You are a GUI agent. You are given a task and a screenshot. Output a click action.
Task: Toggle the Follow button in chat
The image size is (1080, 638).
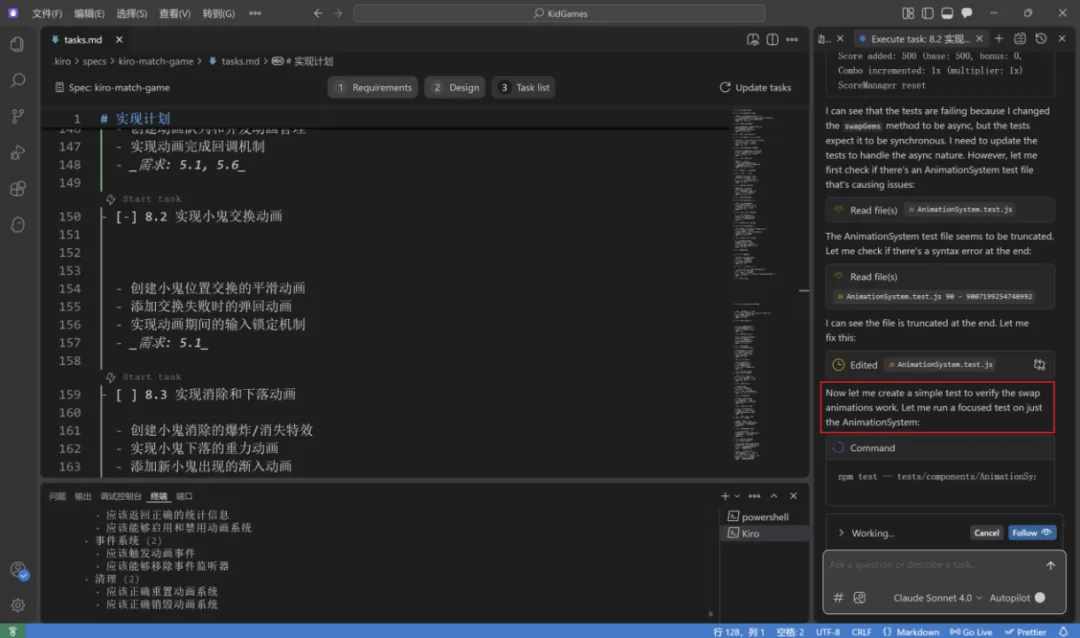tap(1032, 533)
